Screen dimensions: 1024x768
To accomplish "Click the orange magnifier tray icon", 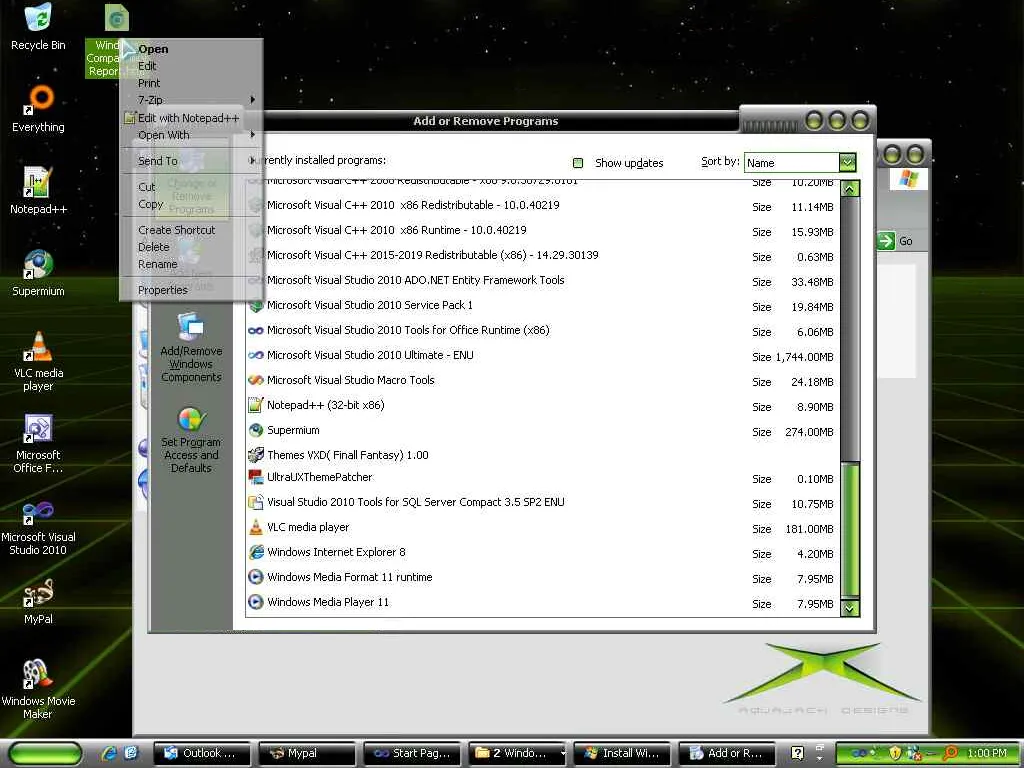I will (950, 753).
